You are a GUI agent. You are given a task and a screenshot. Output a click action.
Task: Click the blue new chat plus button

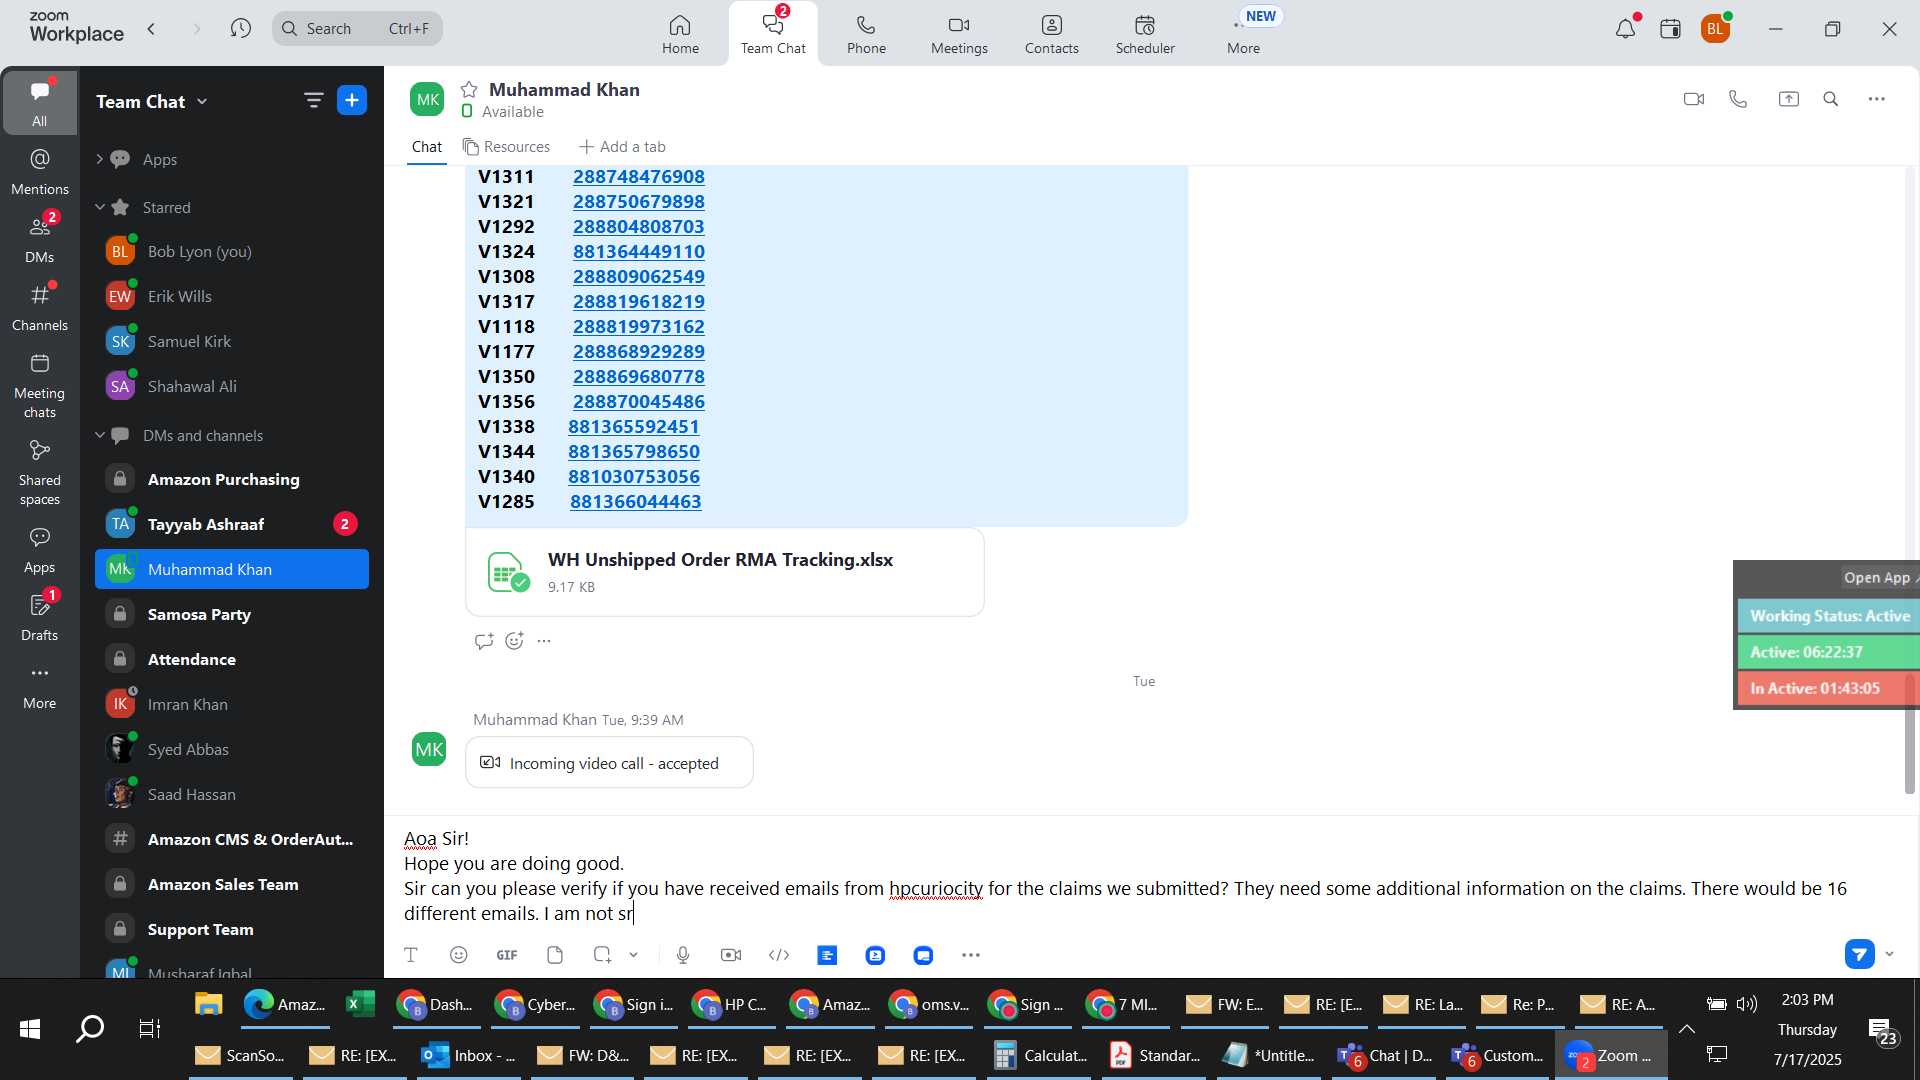coord(352,100)
